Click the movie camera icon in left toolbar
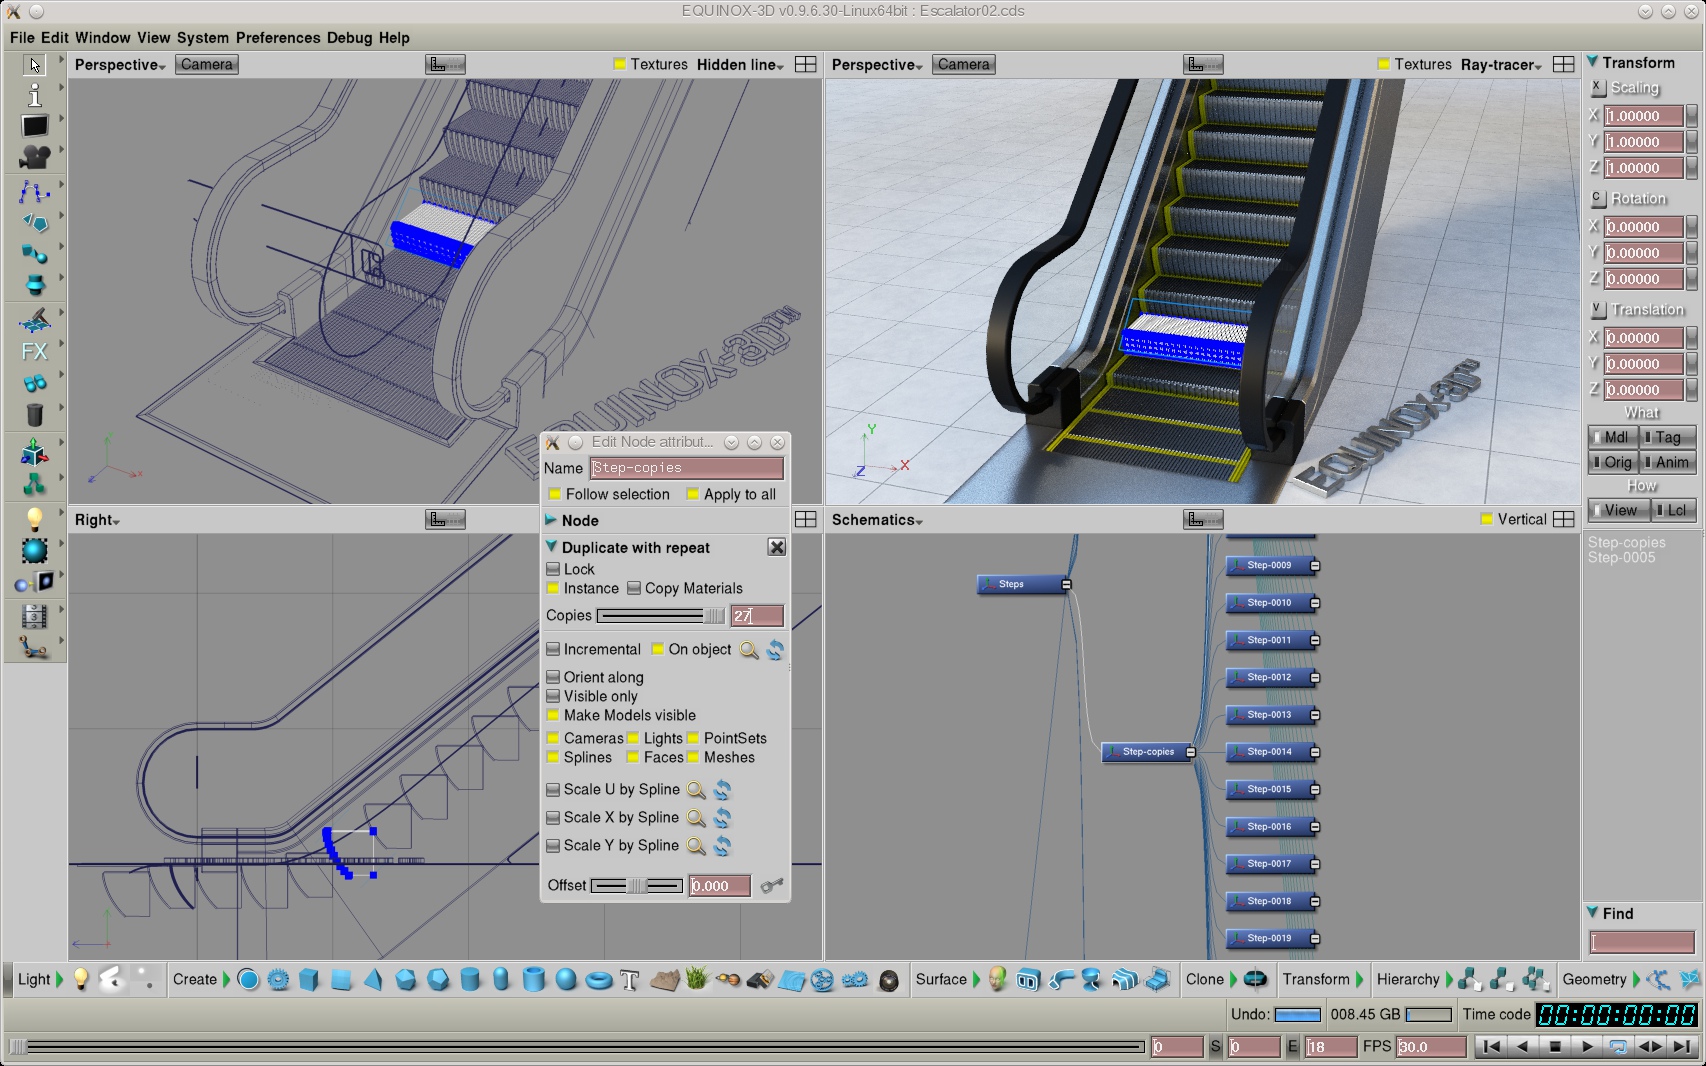The image size is (1706, 1066). pos(34,157)
